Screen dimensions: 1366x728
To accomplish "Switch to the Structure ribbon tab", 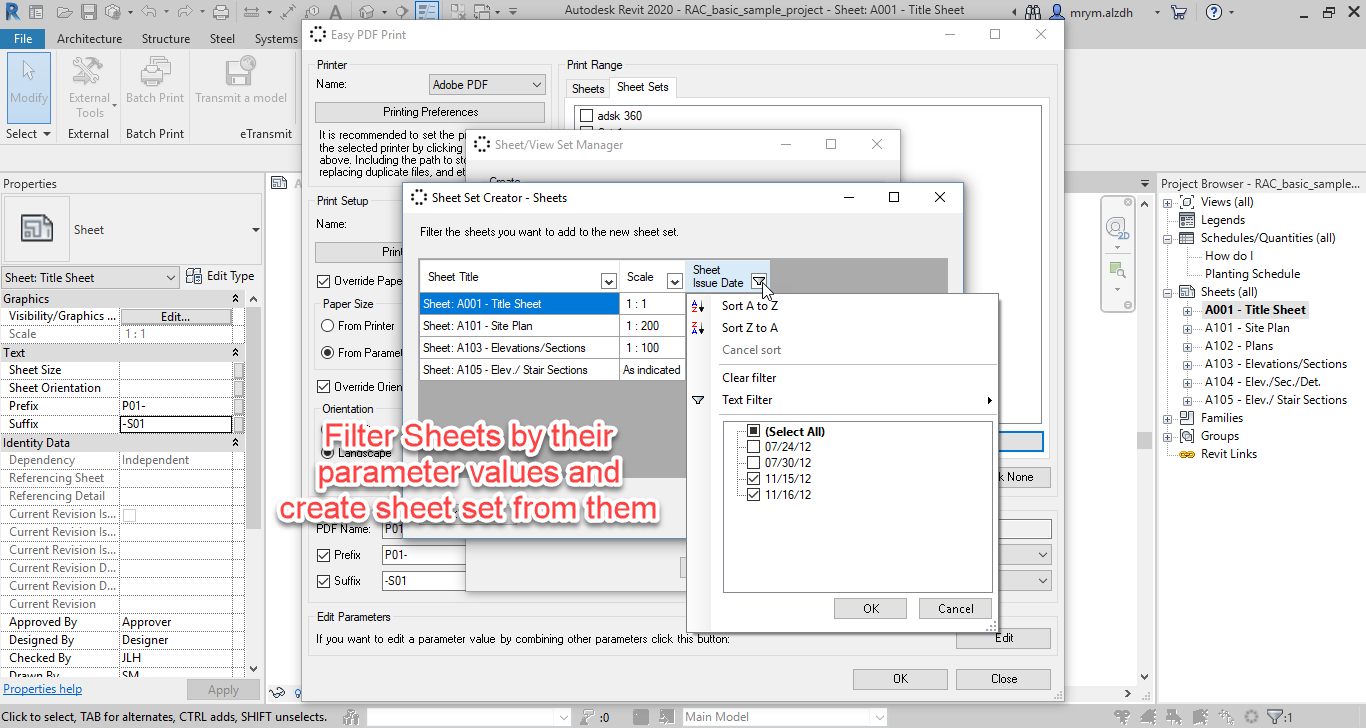I will (x=166, y=39).
